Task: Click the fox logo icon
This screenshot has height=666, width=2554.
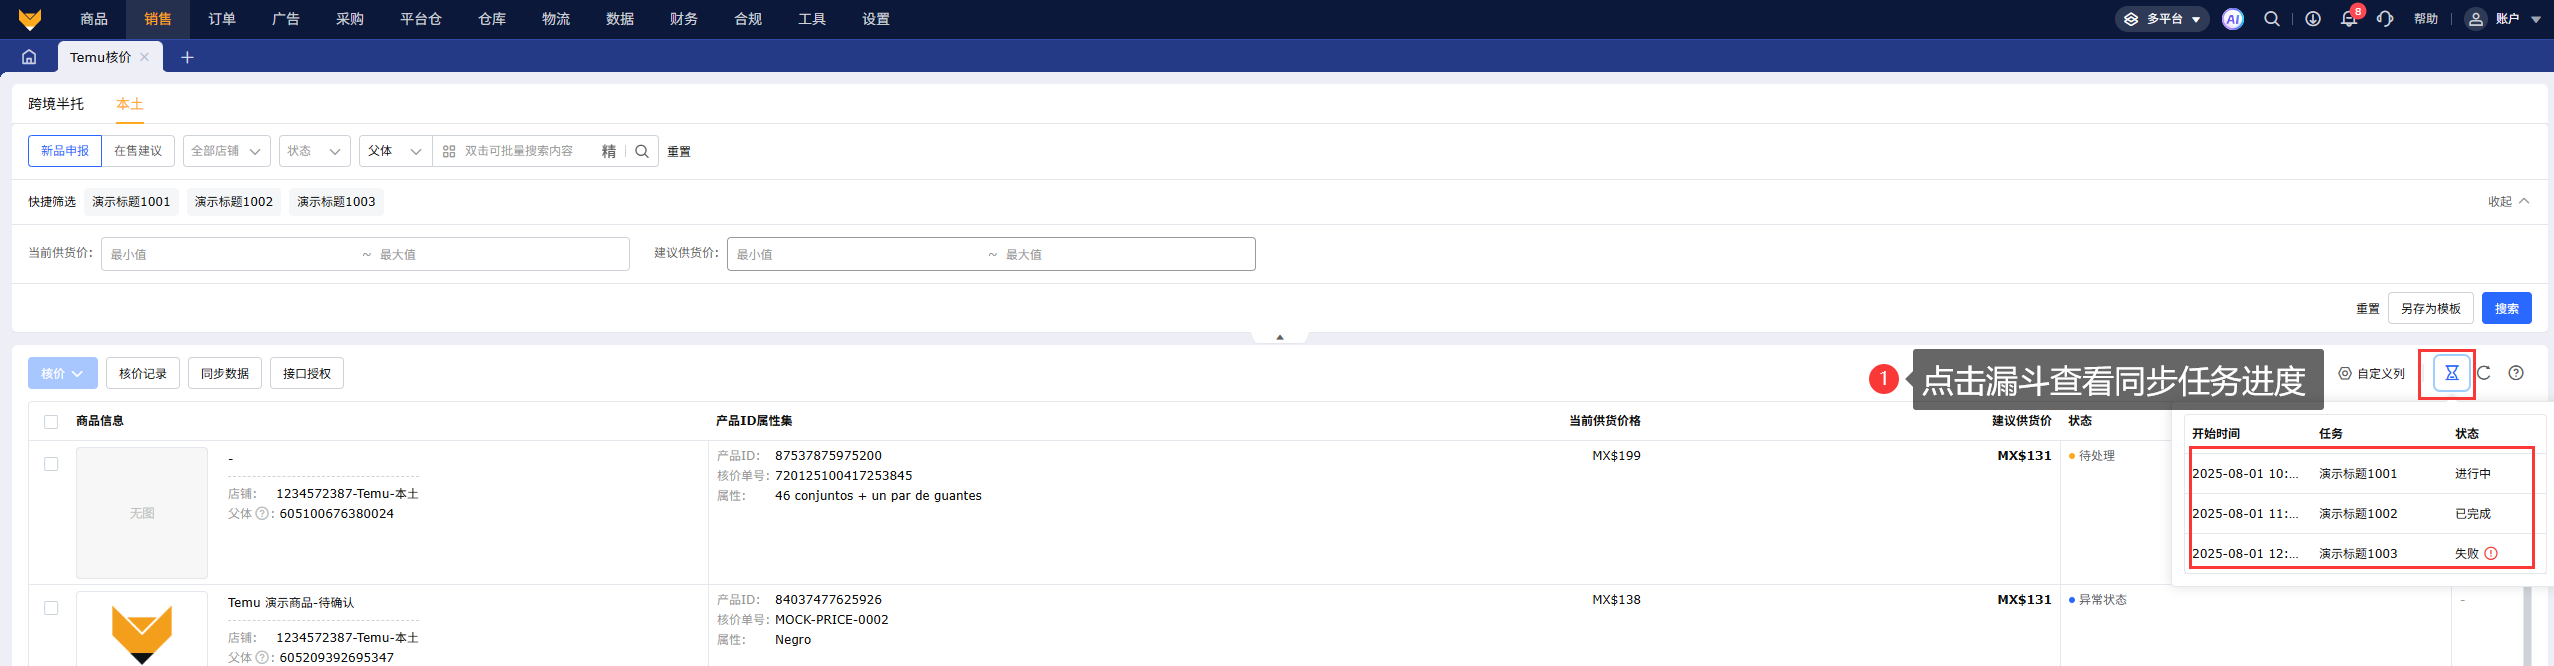Action: point(30,19)
